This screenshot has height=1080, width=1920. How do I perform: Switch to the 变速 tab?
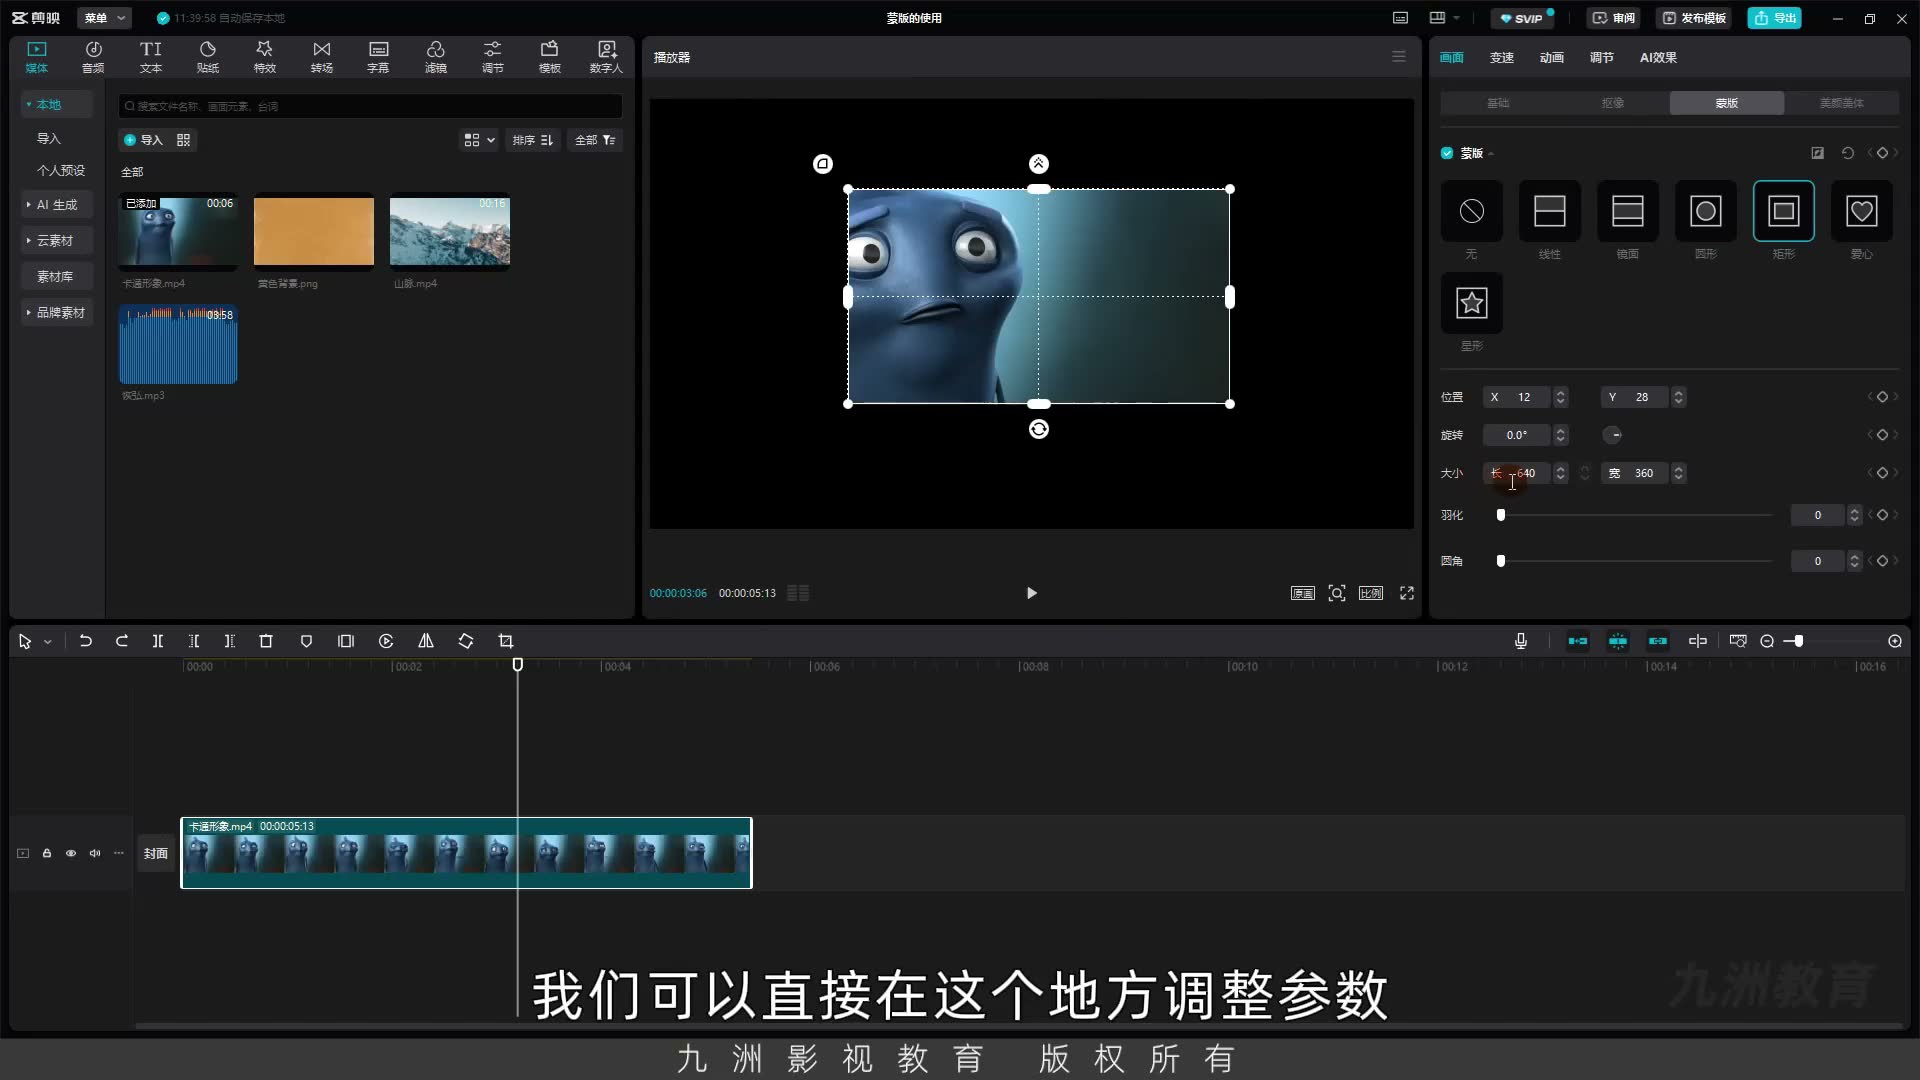(x=1501, y=57)
